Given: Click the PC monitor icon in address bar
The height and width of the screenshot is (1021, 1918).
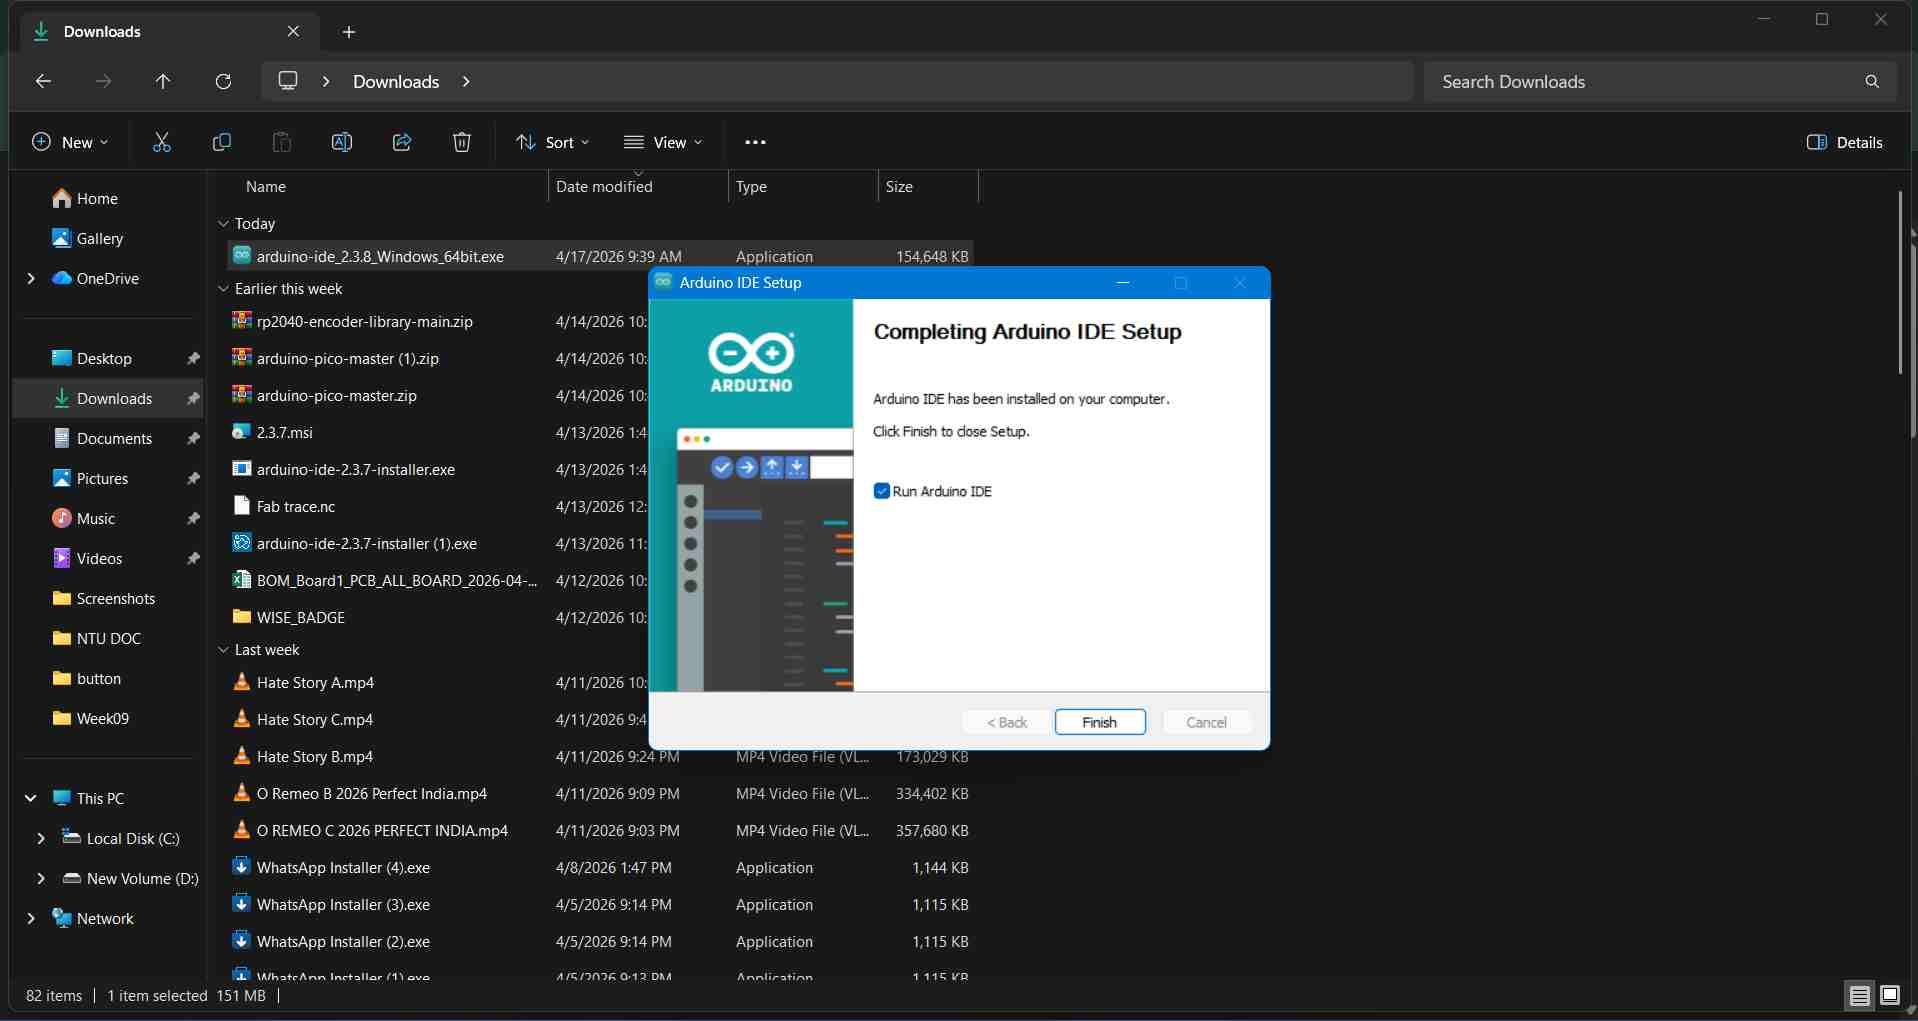Looking at the screenshot, I should (288, 80).
